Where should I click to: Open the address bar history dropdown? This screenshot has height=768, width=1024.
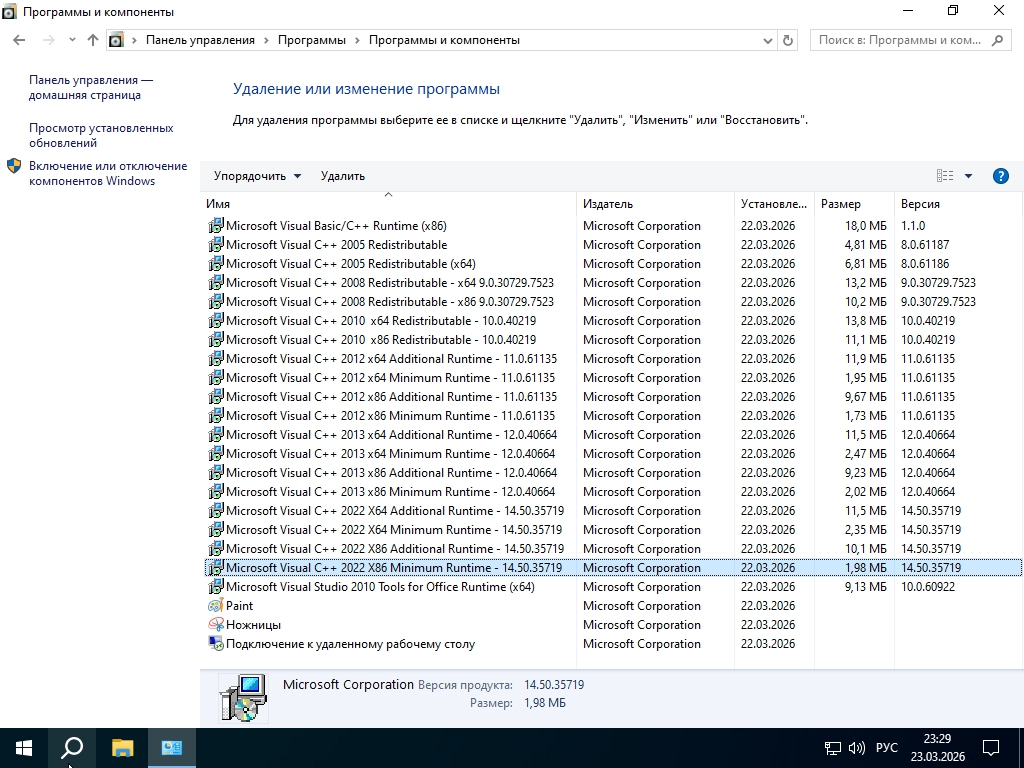click(x=767, y=40)
